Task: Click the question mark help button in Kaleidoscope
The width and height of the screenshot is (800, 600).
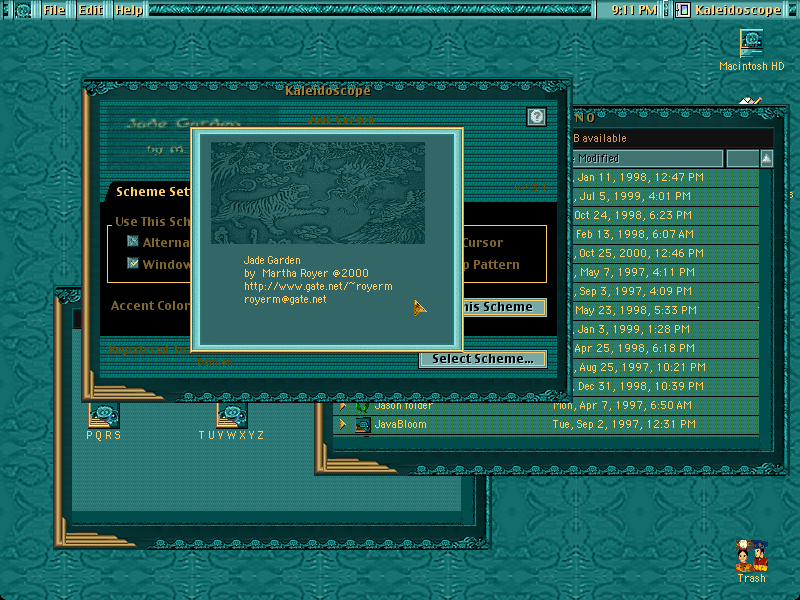Action: click(x=536, y=117)
